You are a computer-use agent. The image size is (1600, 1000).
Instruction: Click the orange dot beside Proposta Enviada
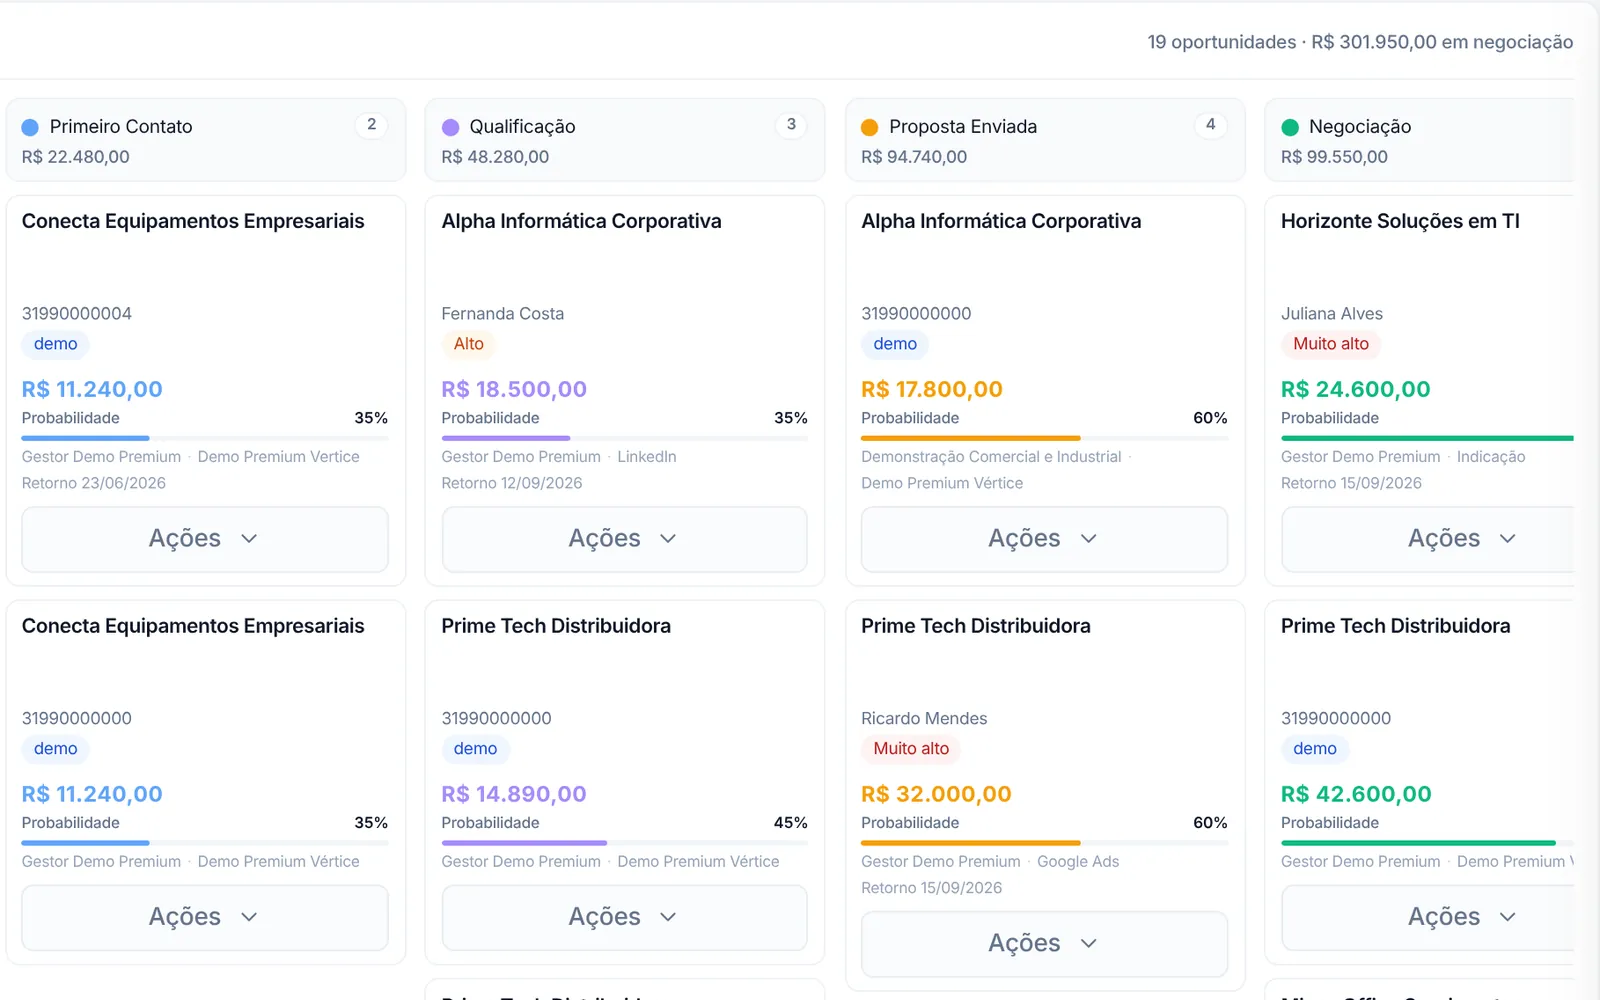coord(870,127)
